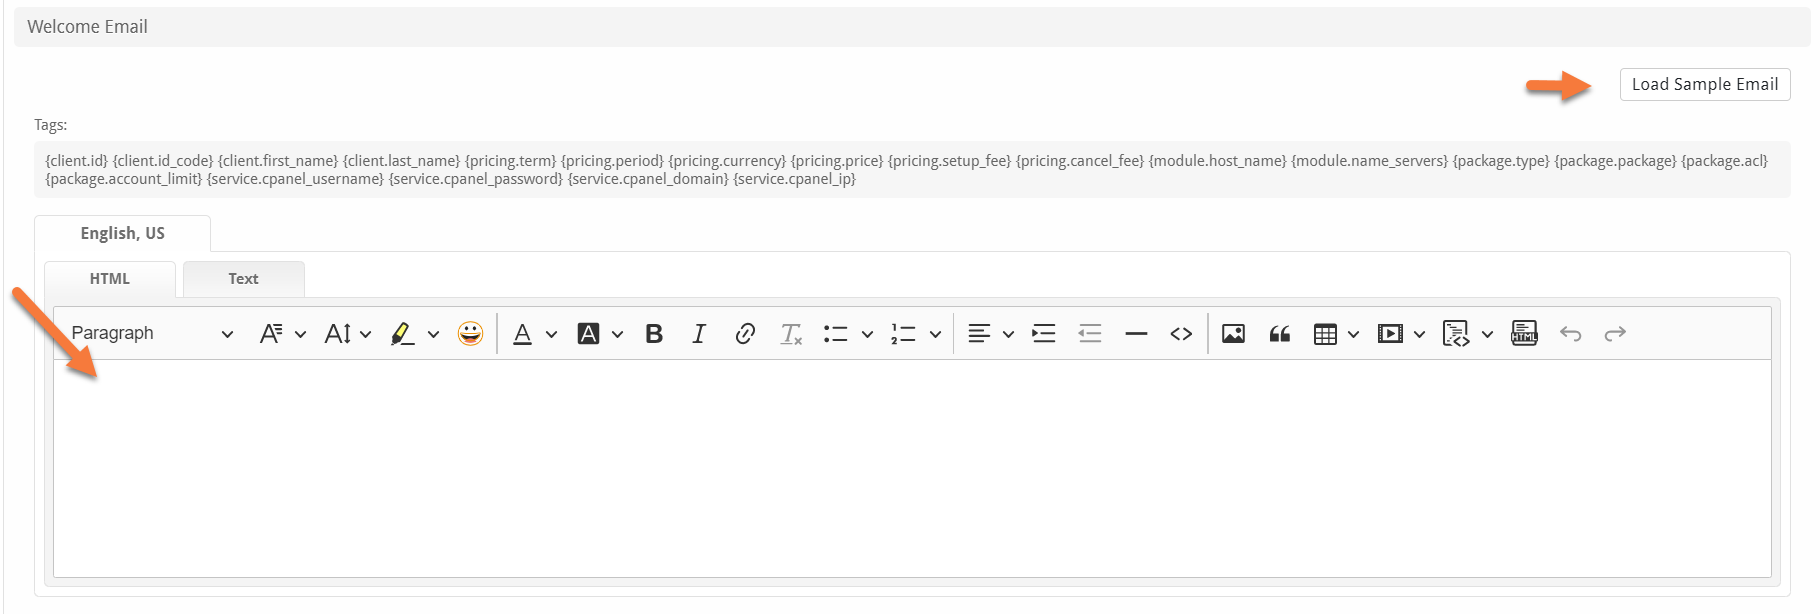Open the insert link tool
Image resolution: width=1820 pixels, height=614 pixels.
point(744,334)
